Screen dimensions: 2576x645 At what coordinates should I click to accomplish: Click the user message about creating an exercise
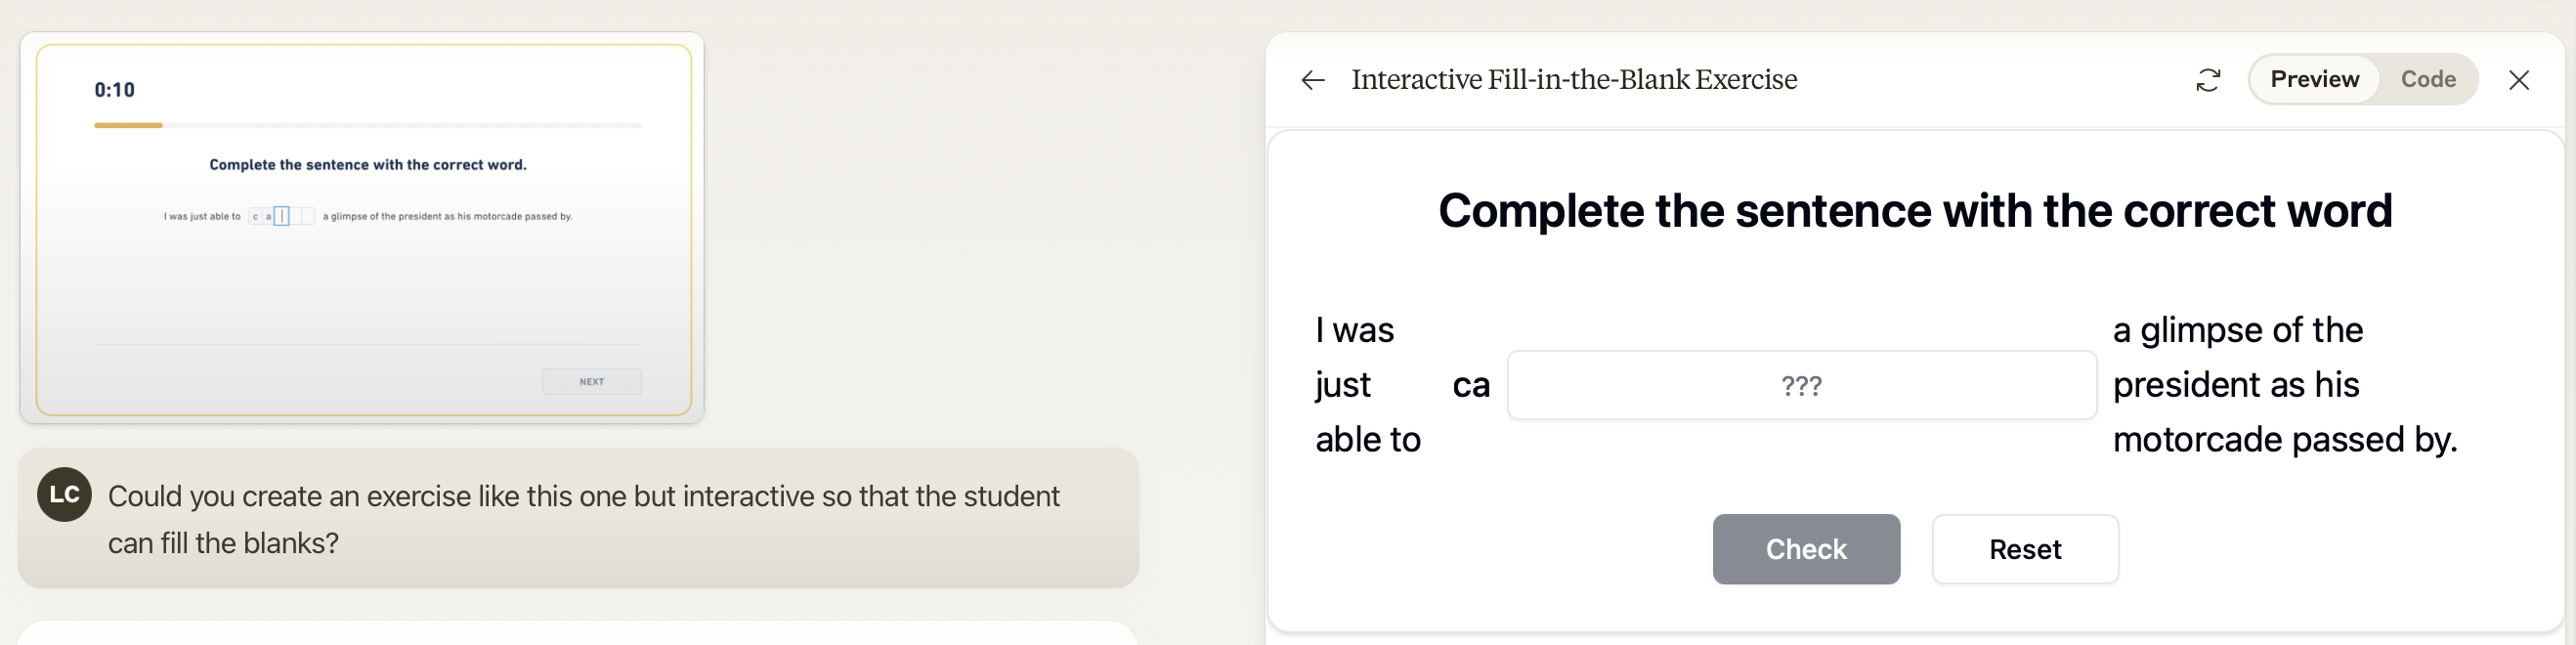(583, 519)
